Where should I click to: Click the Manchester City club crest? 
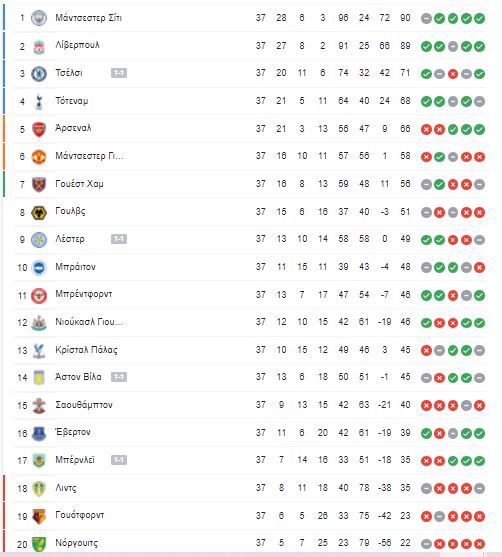coord(39,18)
